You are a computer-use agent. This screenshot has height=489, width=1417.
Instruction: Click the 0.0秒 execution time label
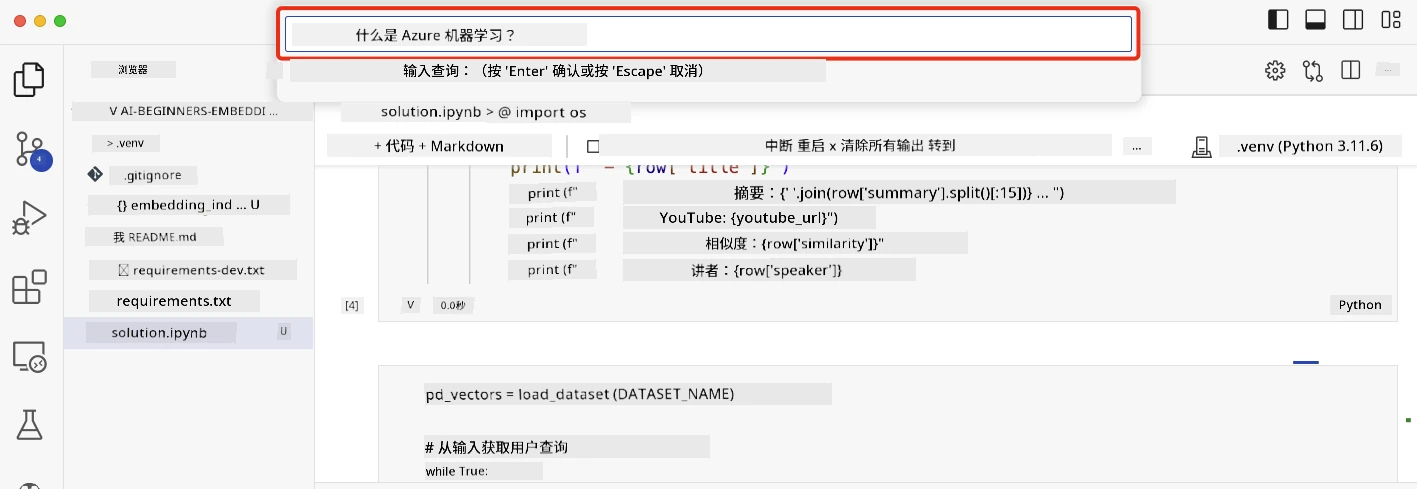click(453, 305)
